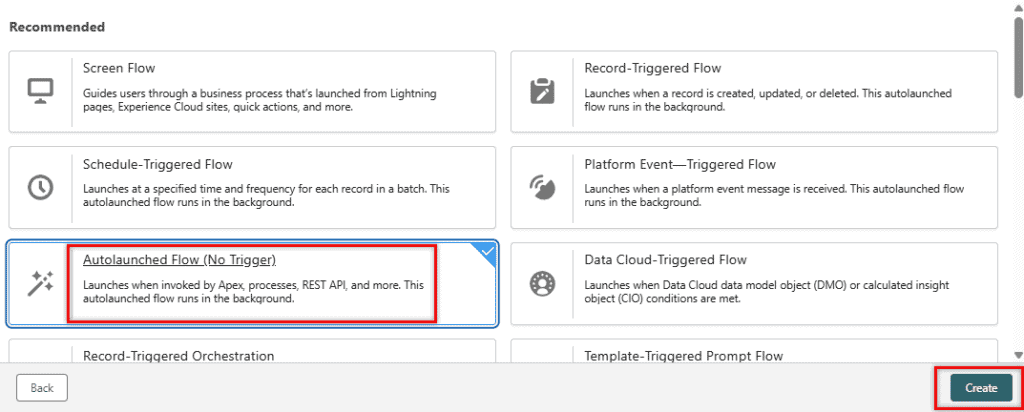Click the Screen Flow monitor icon
The image size is (1024, 412).
pyautogui.click(x=40, y=91)
